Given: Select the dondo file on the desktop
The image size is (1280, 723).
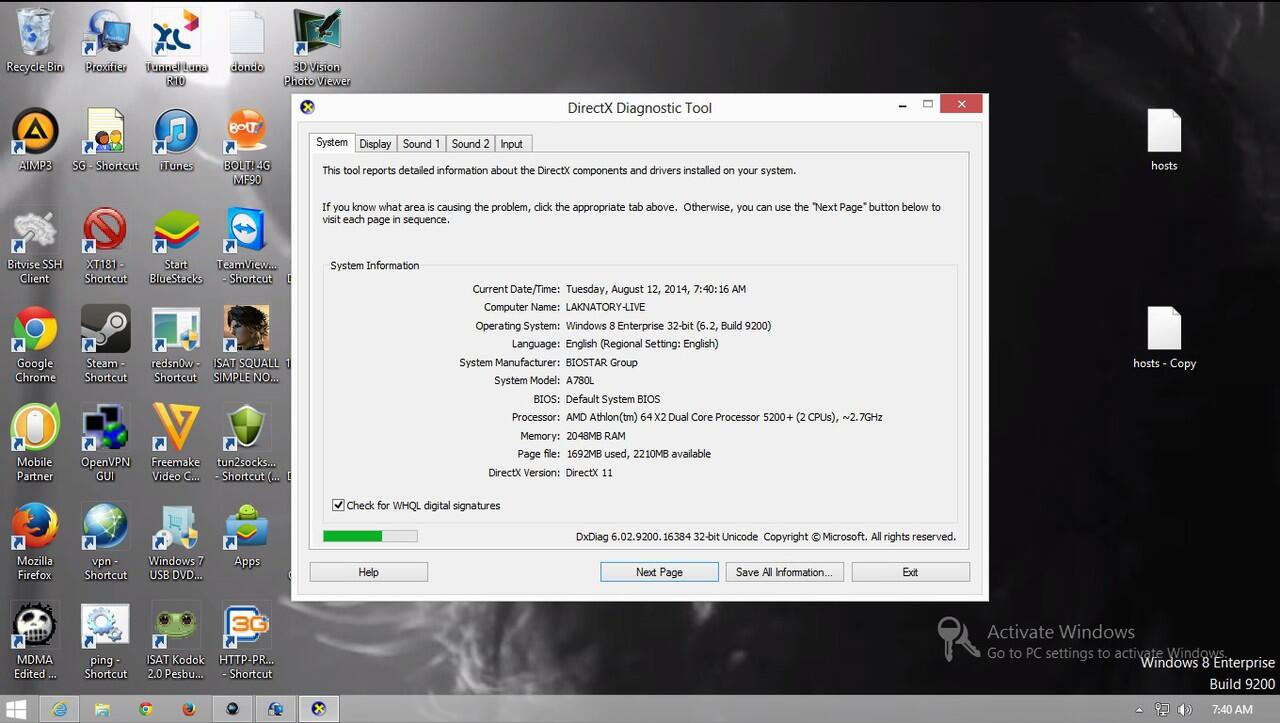Looking at the screenshot, I should tap(247, 40).
